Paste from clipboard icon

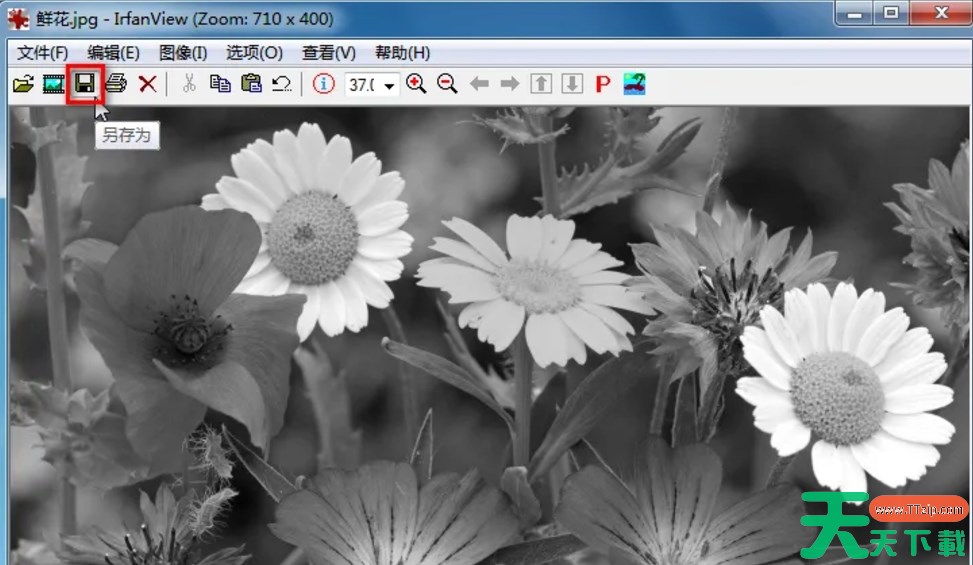(251, 84)
